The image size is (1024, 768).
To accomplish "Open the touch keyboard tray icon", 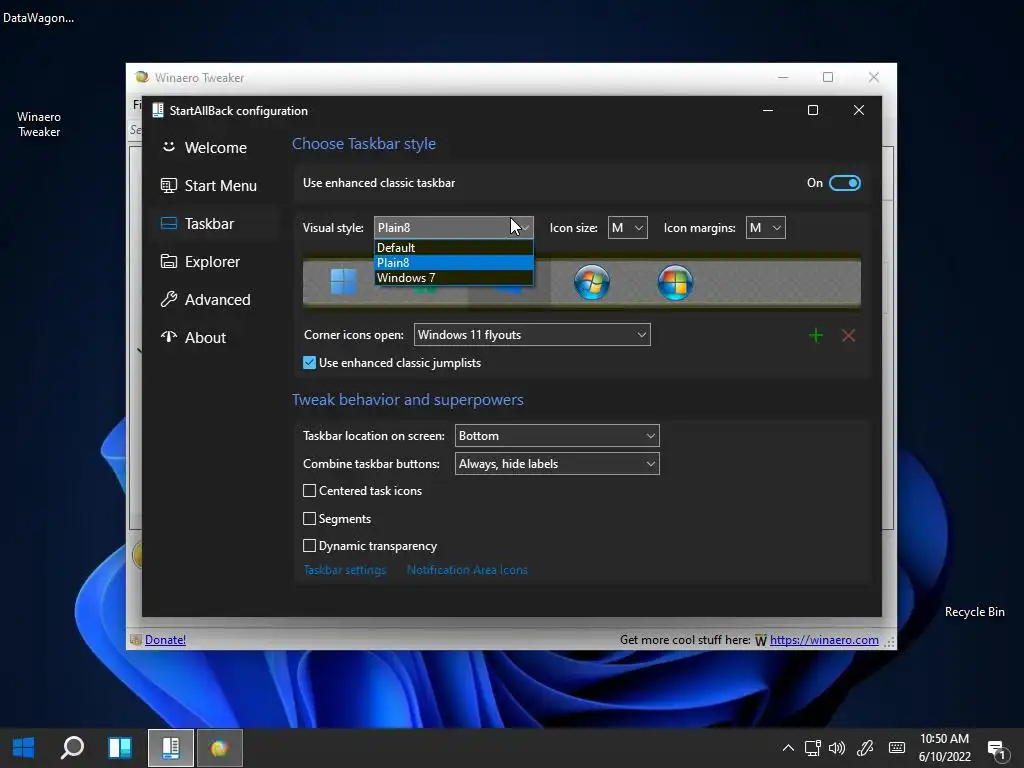I will [x=897, y=748].
